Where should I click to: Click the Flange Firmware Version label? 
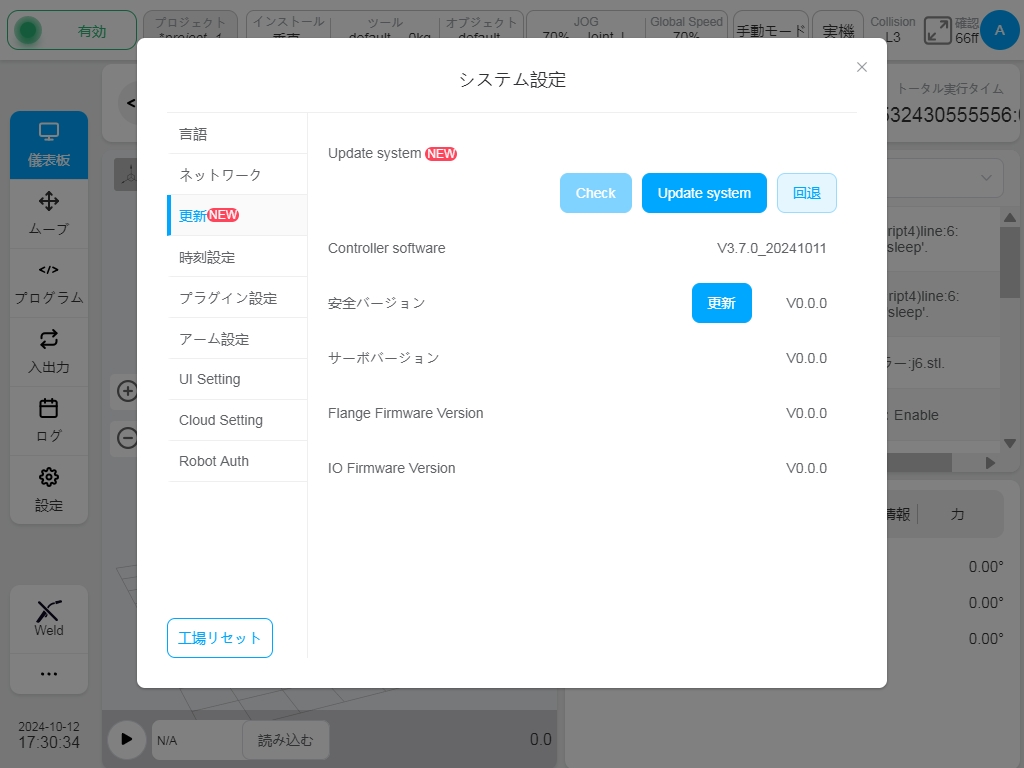(406, 413)
